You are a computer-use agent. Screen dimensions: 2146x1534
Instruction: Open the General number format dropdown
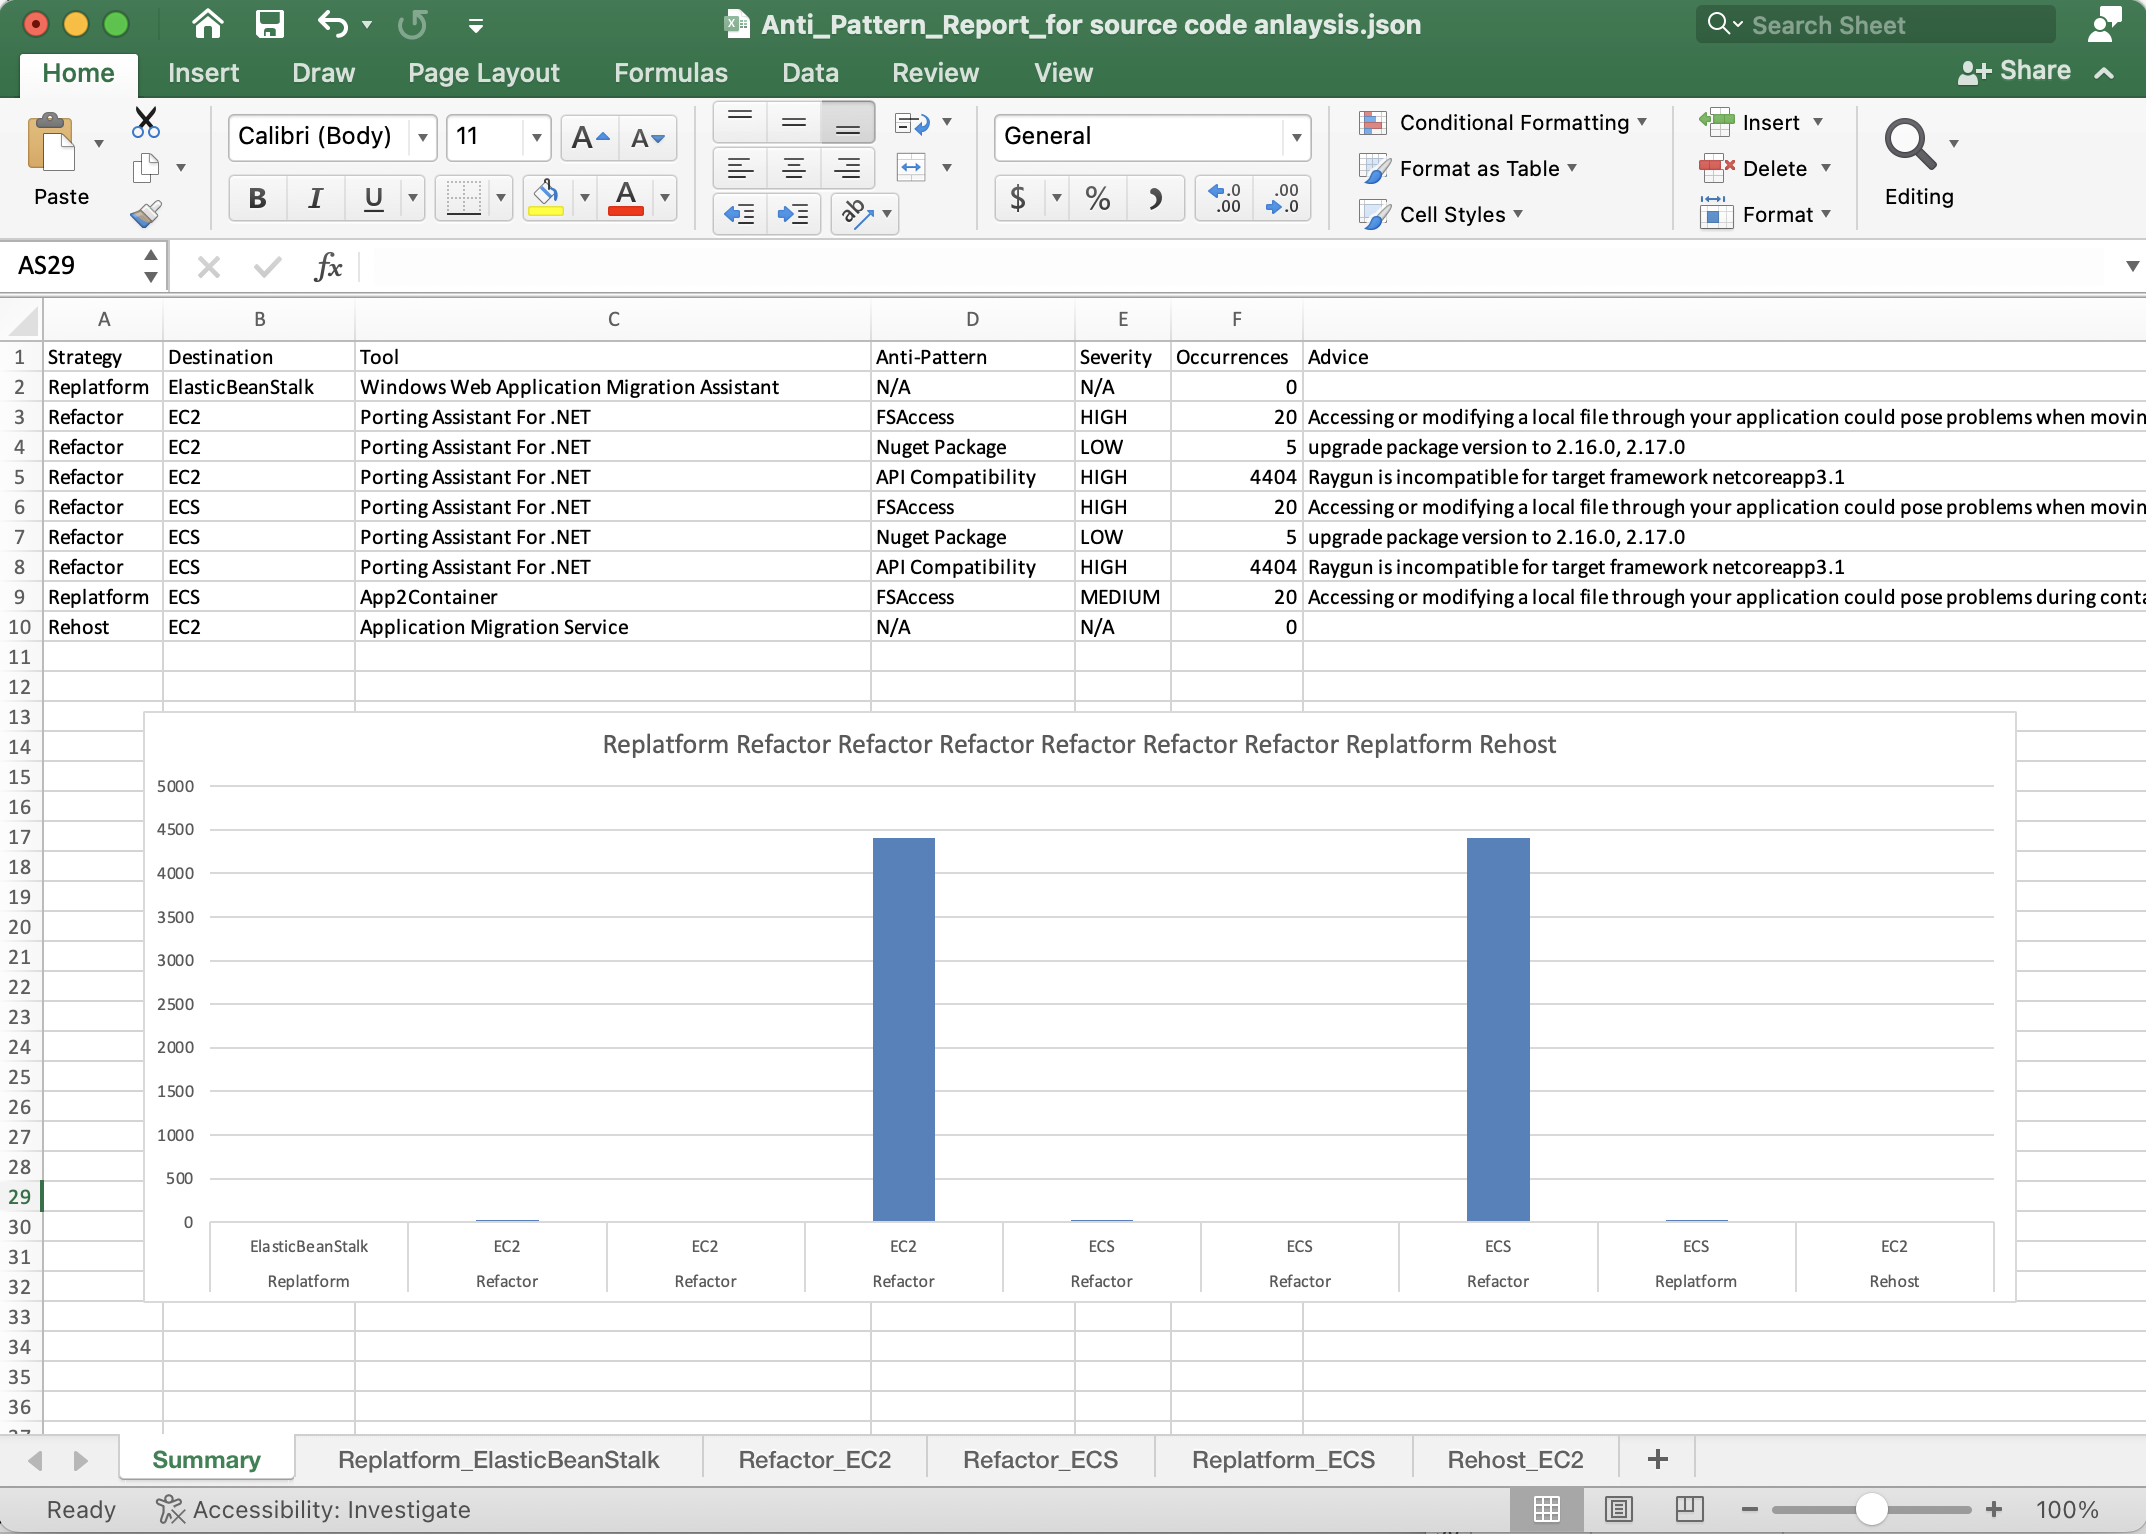coord(1295,137)
